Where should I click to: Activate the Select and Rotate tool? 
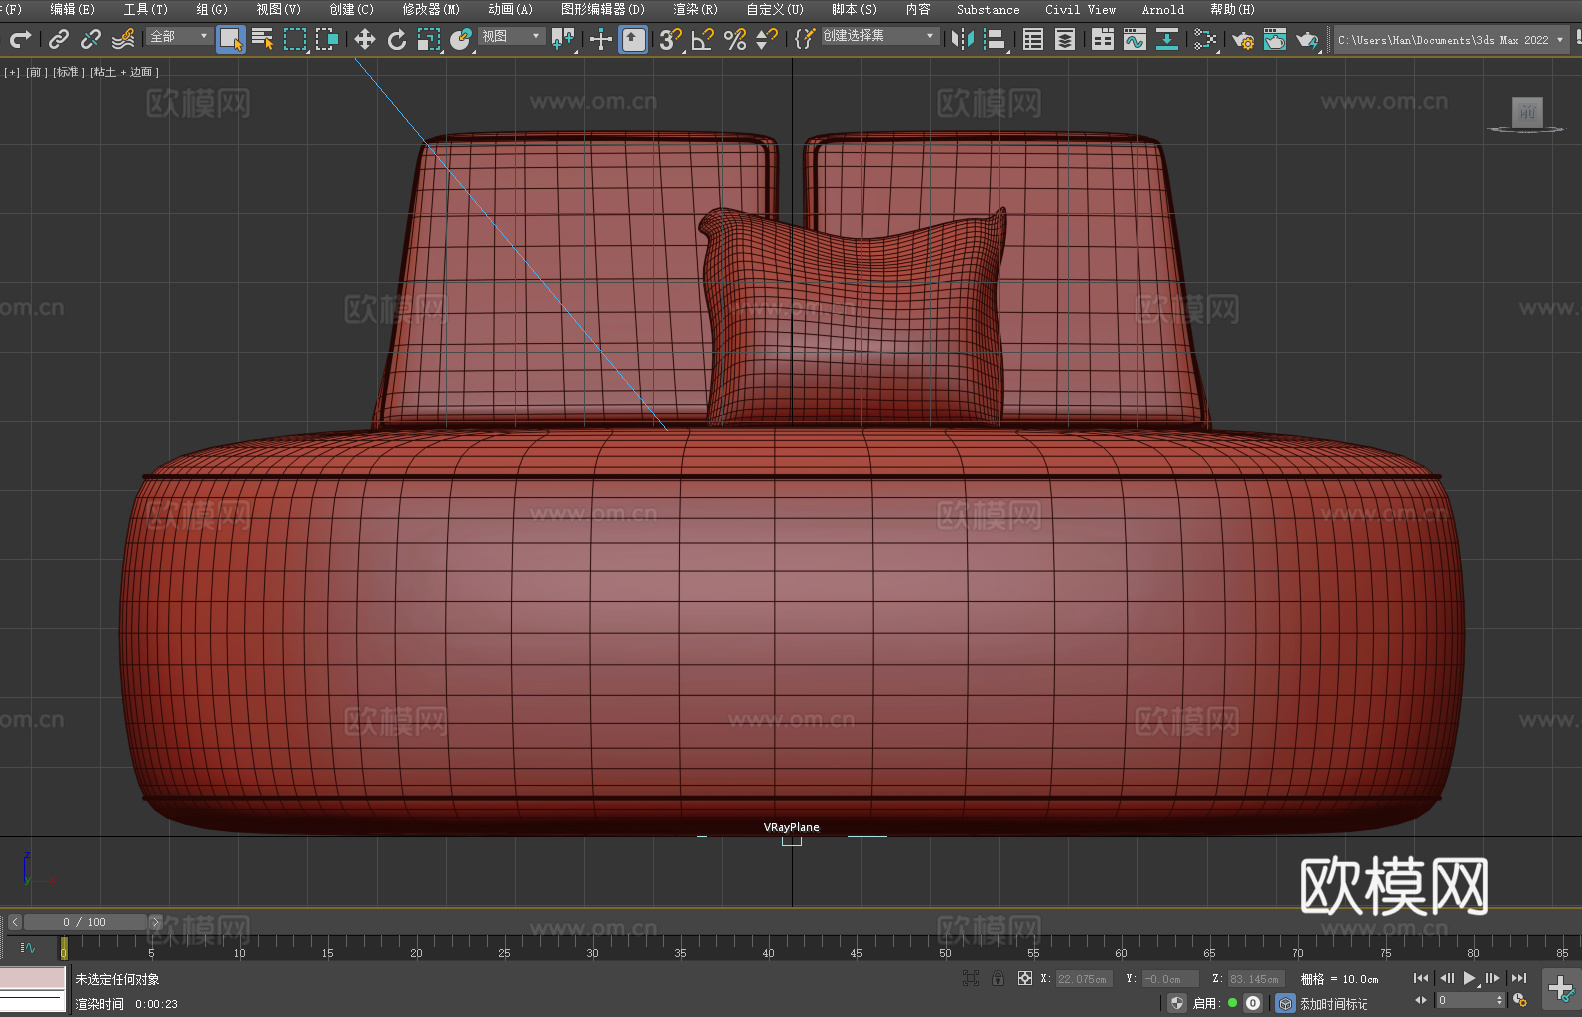pyautogui.click(x=397, y=39)
